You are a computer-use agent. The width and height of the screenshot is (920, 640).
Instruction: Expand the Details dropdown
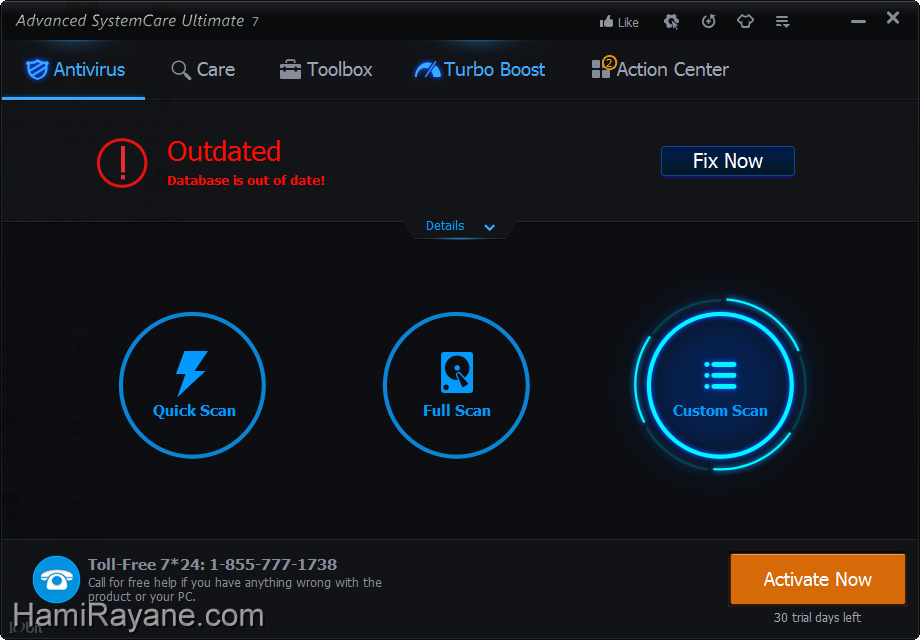460,226
